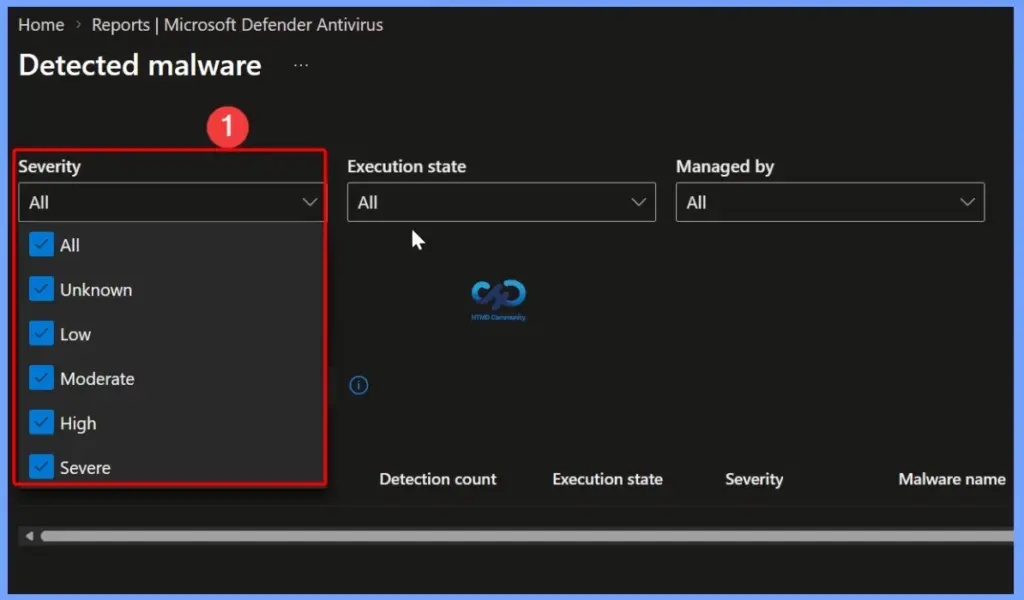Sort by Severity column header
The width and height of the screenshot is (1024, 600).
[754, 479]
